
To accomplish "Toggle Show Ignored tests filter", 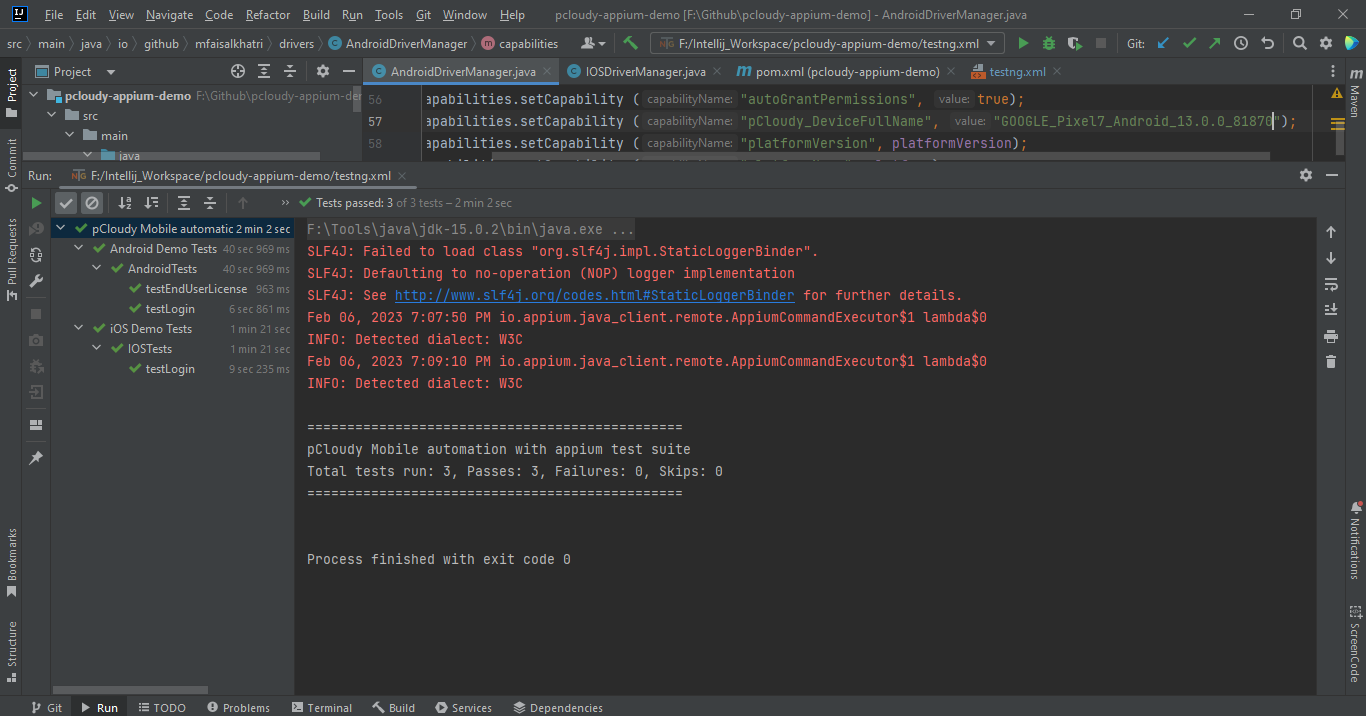I will coord(92,203).
